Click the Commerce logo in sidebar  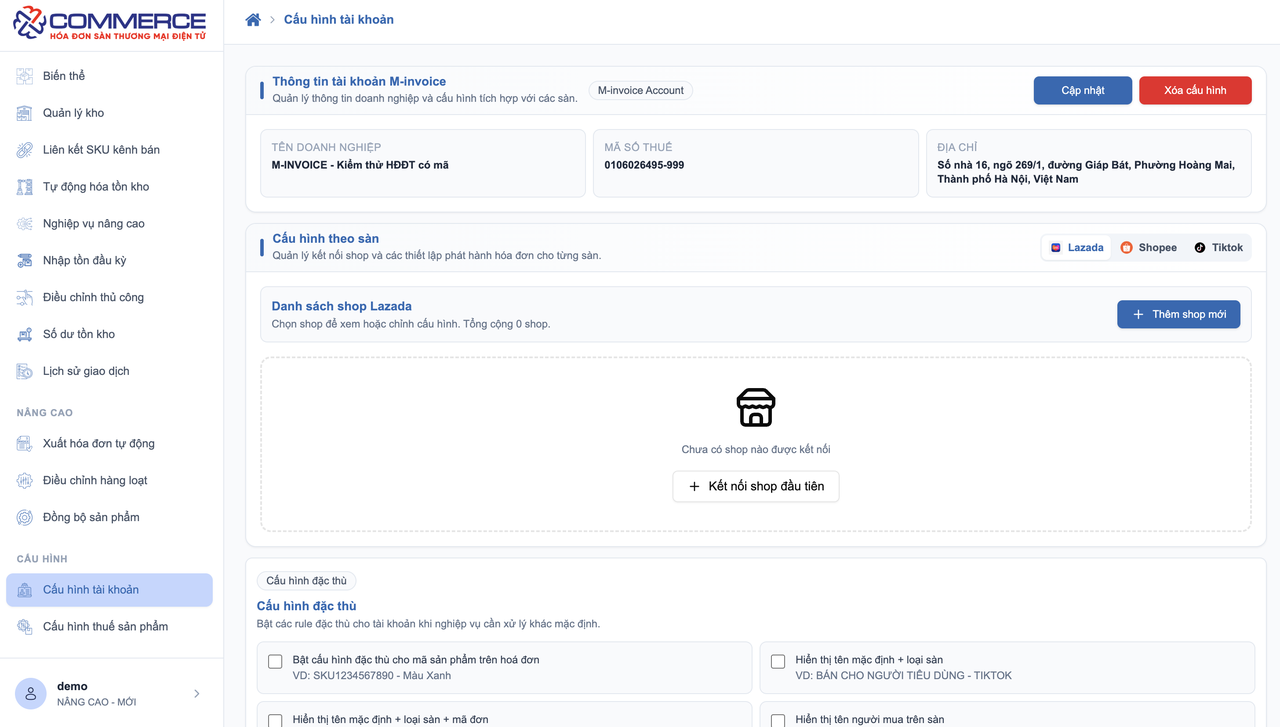click(109, 22)
